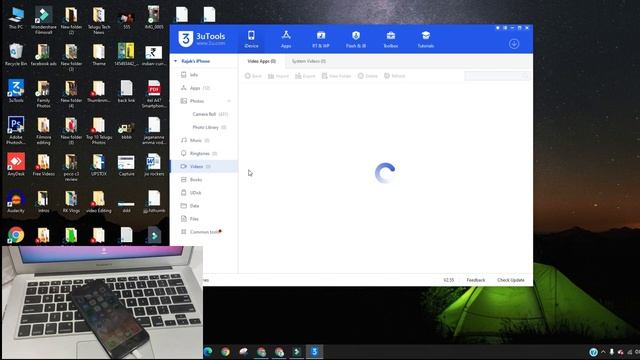Screen dimensions: 640x360
Task: Select the Adobe Photoshop desktop shortcut
Action: pyautogui.click(x=16, y=130)
